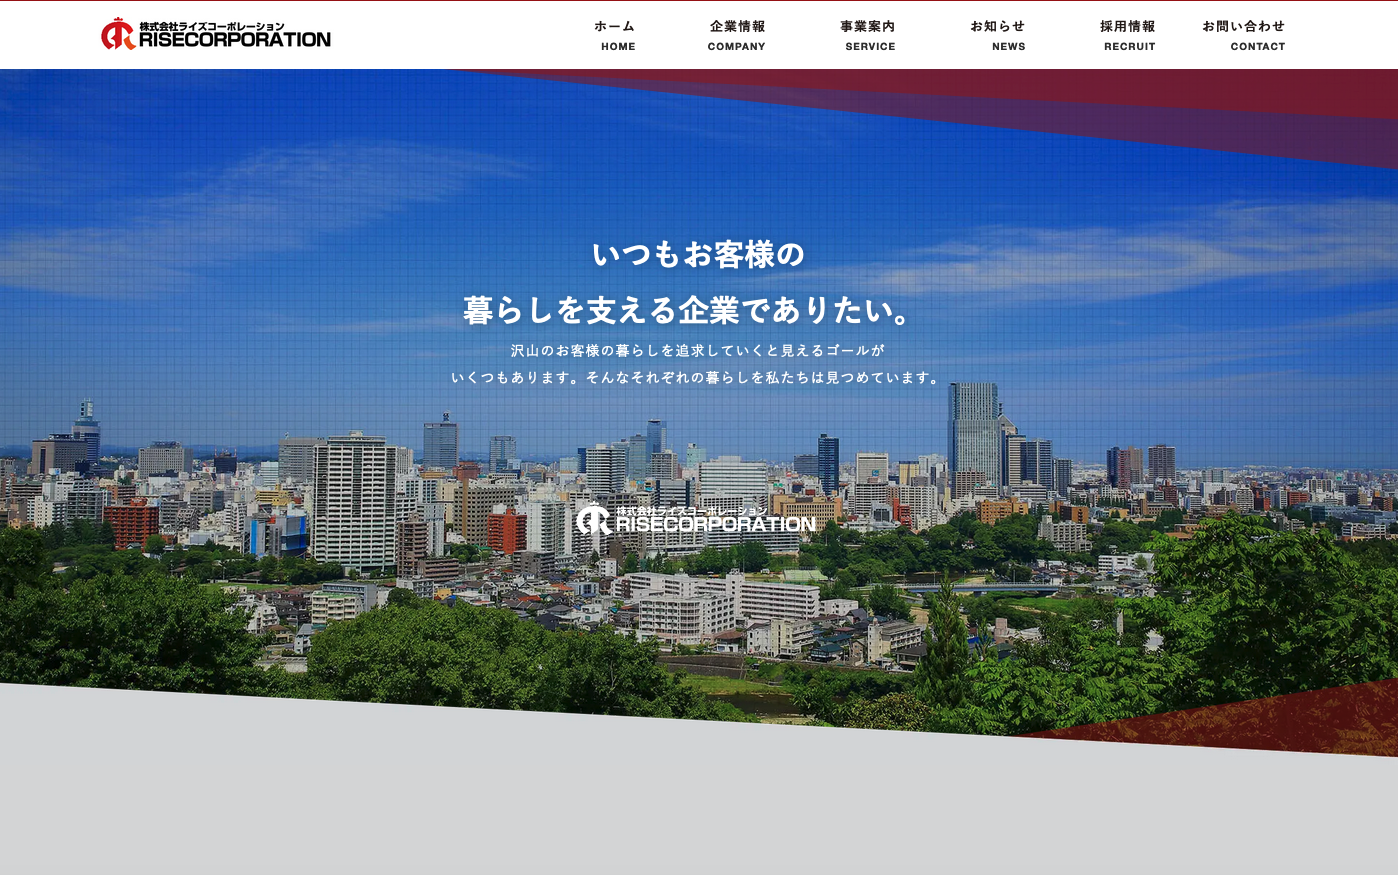The width and height of the screenshot is (1398, 875).
Task: Click the subtitle text below the hero headline
Action: click(697, 364)
